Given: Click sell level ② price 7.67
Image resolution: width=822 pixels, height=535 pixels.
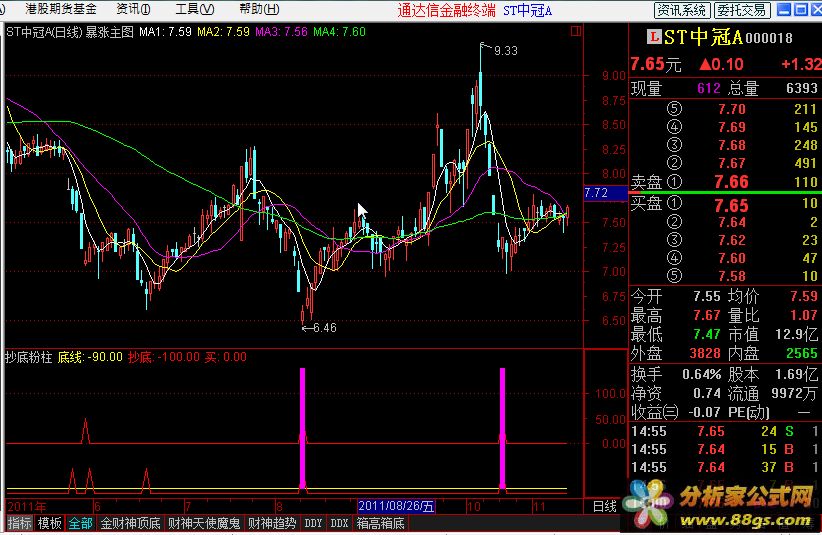Looking at the screenshot, I should (732, 163).
